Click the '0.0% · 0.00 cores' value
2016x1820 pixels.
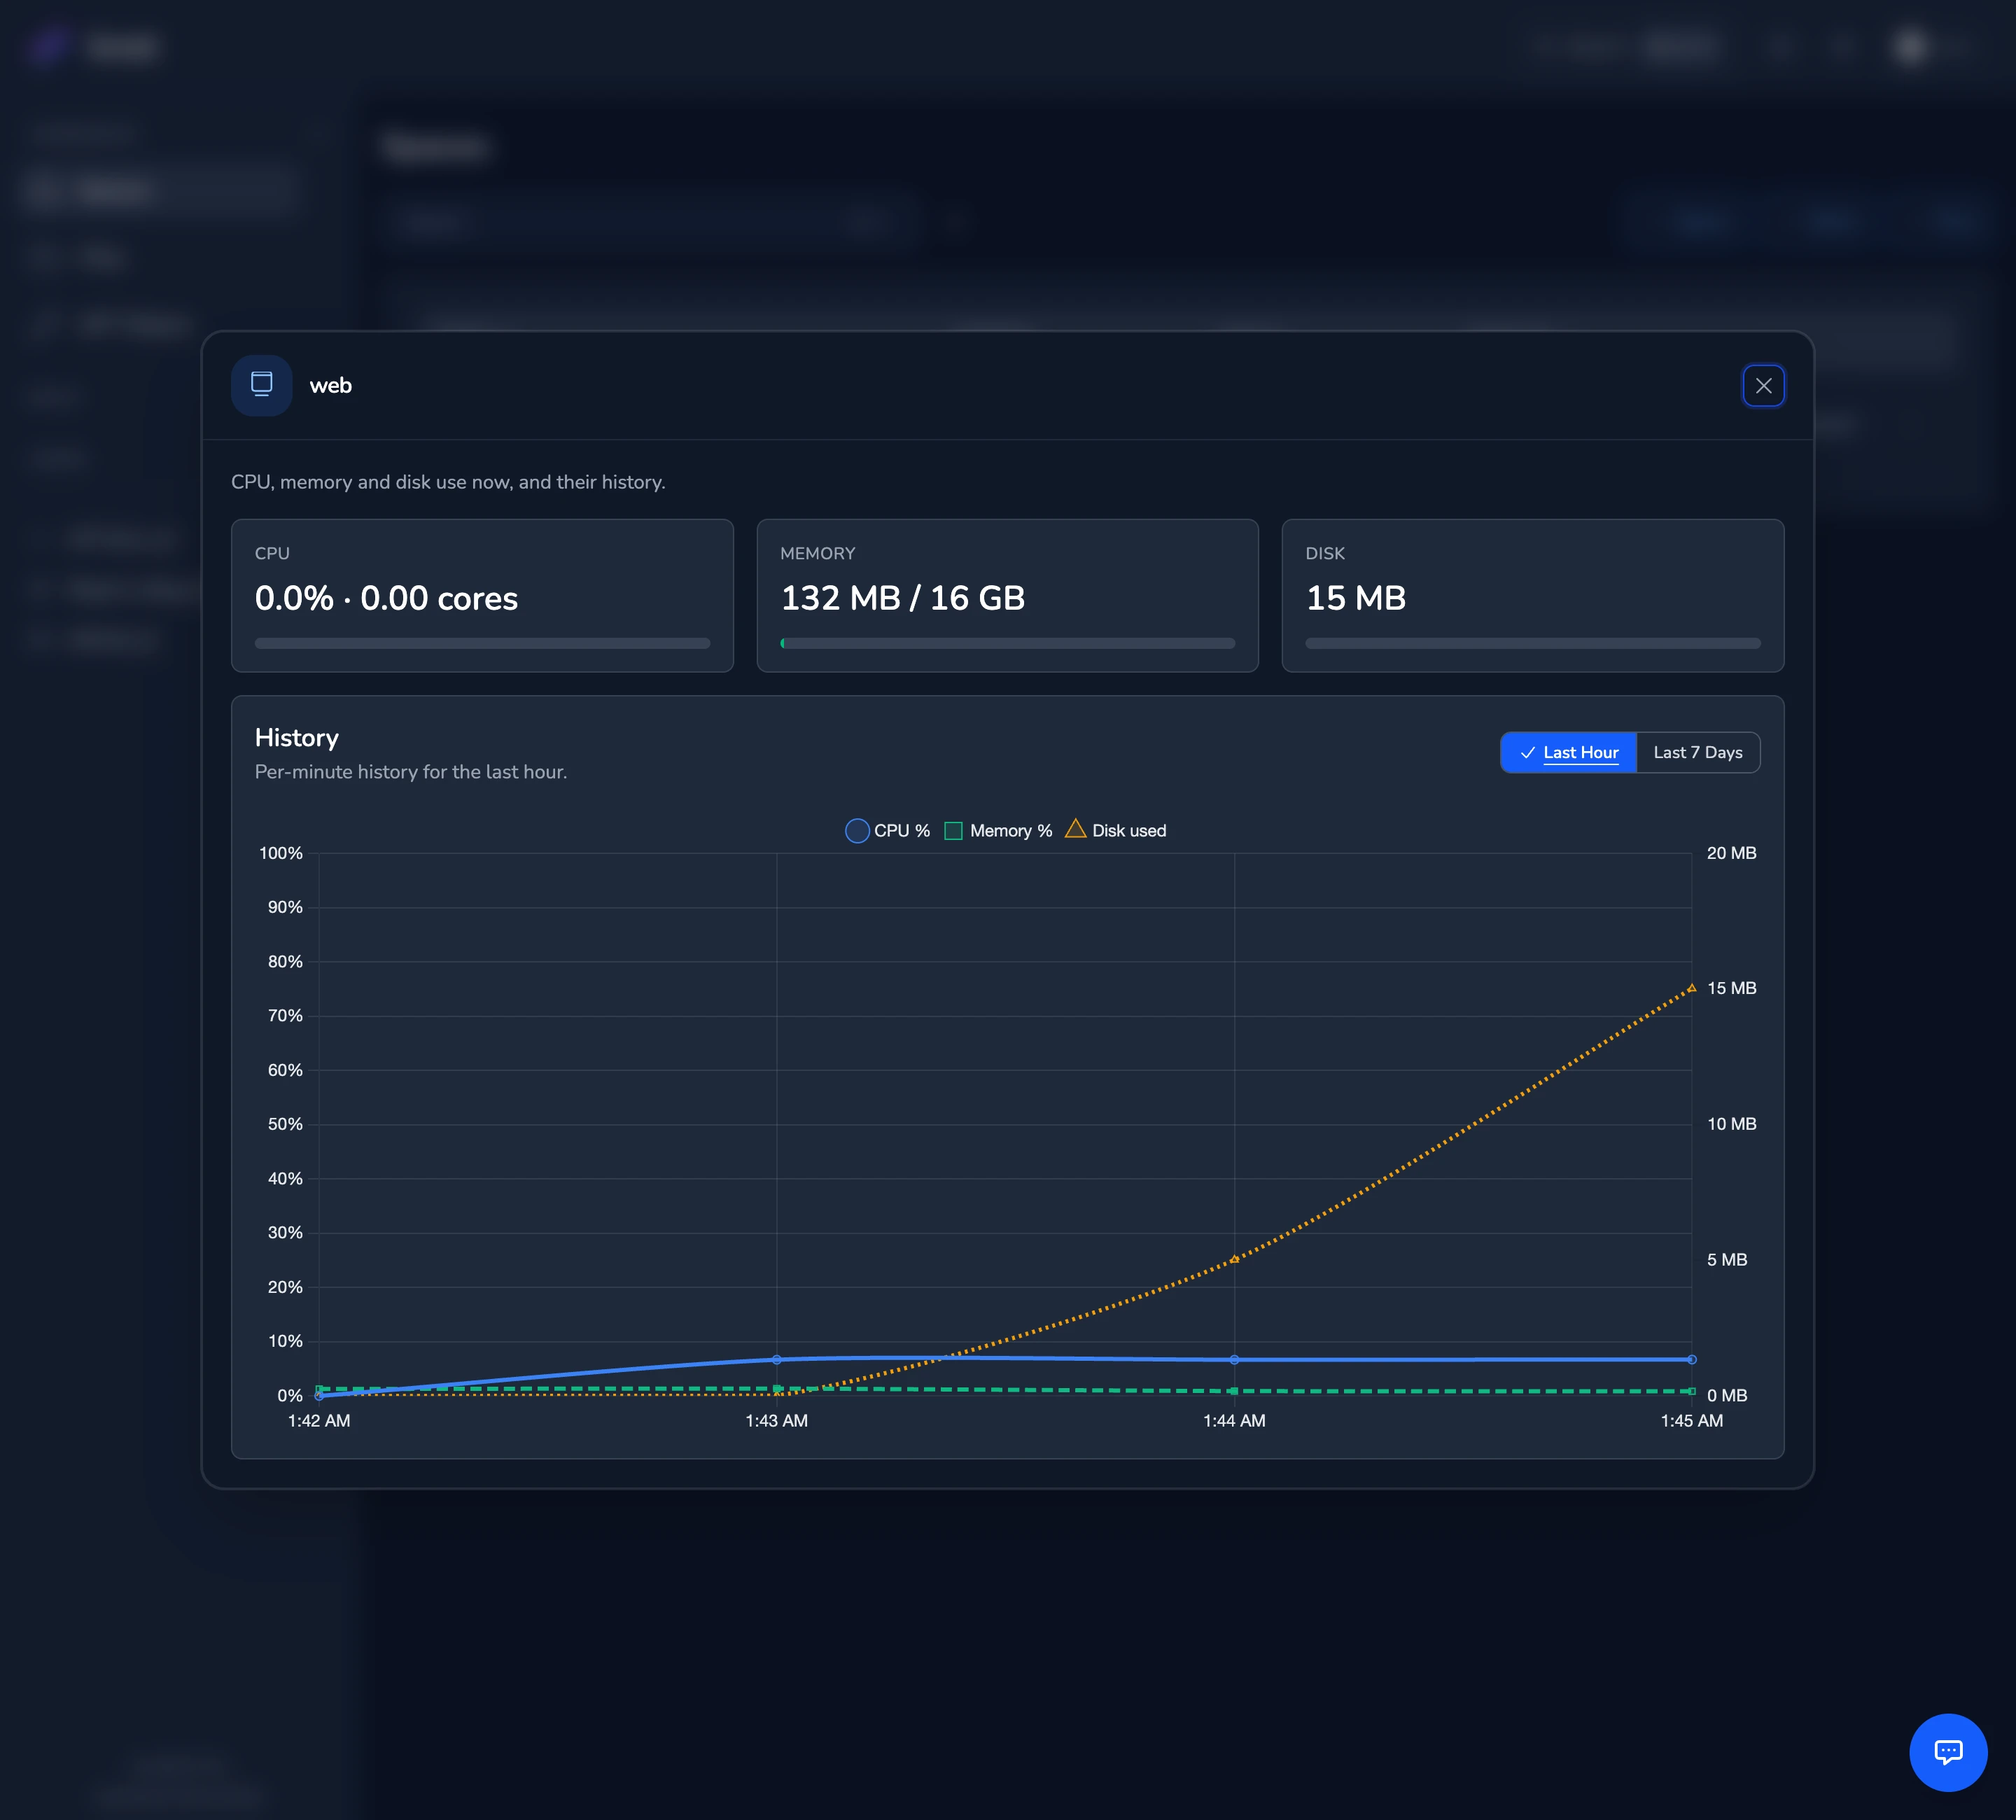point(386,598)
